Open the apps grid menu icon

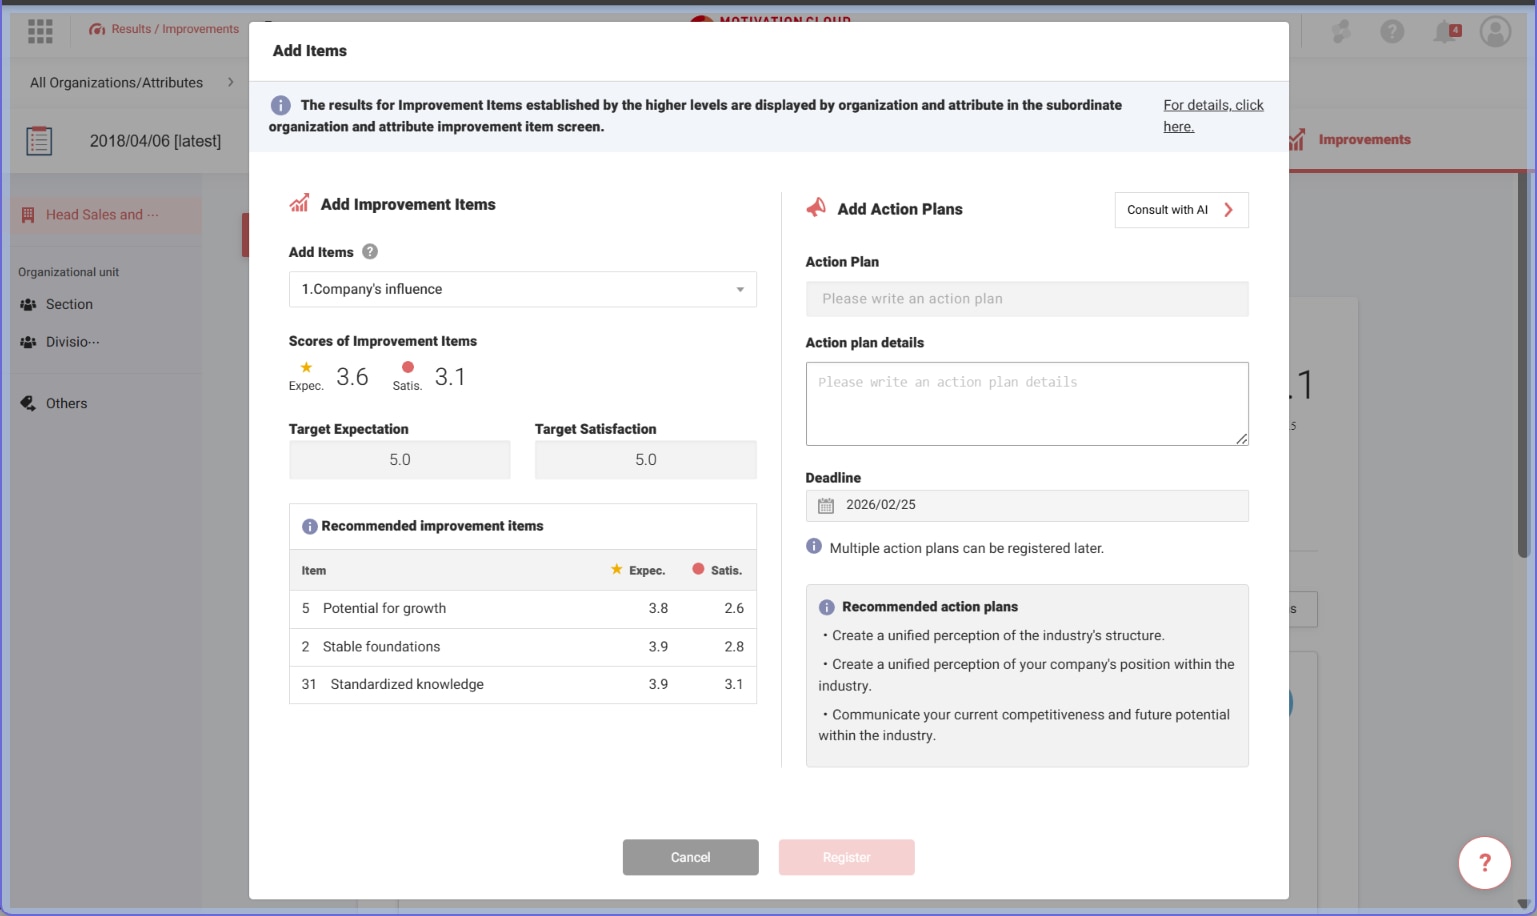(x=40, y=31)
